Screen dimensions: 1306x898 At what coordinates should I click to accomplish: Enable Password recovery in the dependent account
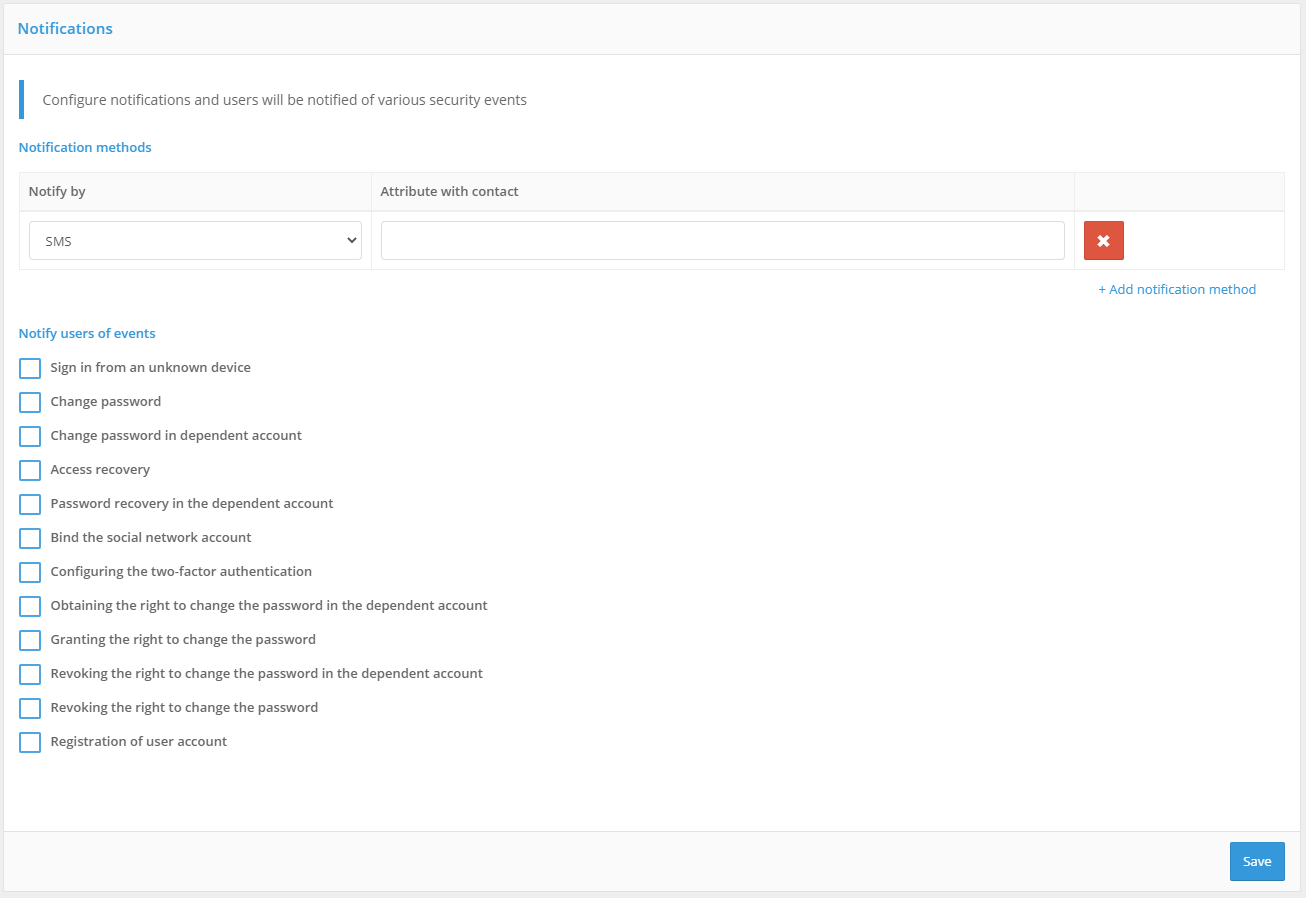pyautogui.click(x=30, y=504)
